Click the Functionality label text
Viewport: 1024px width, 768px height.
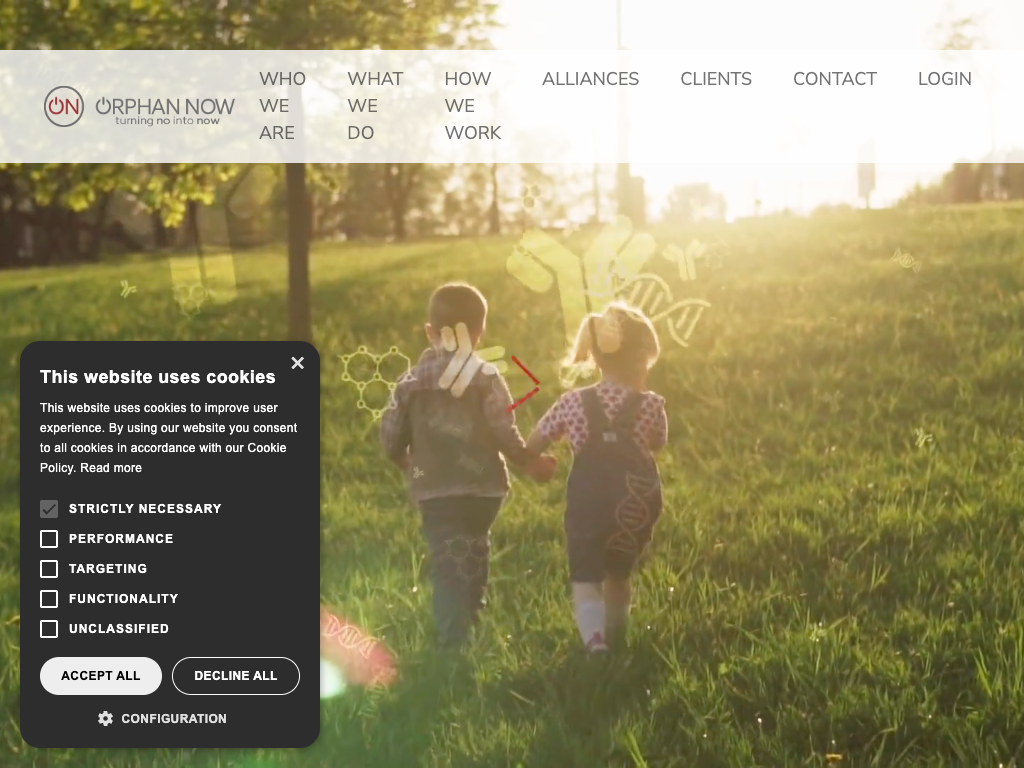click(x=123, y=599)
